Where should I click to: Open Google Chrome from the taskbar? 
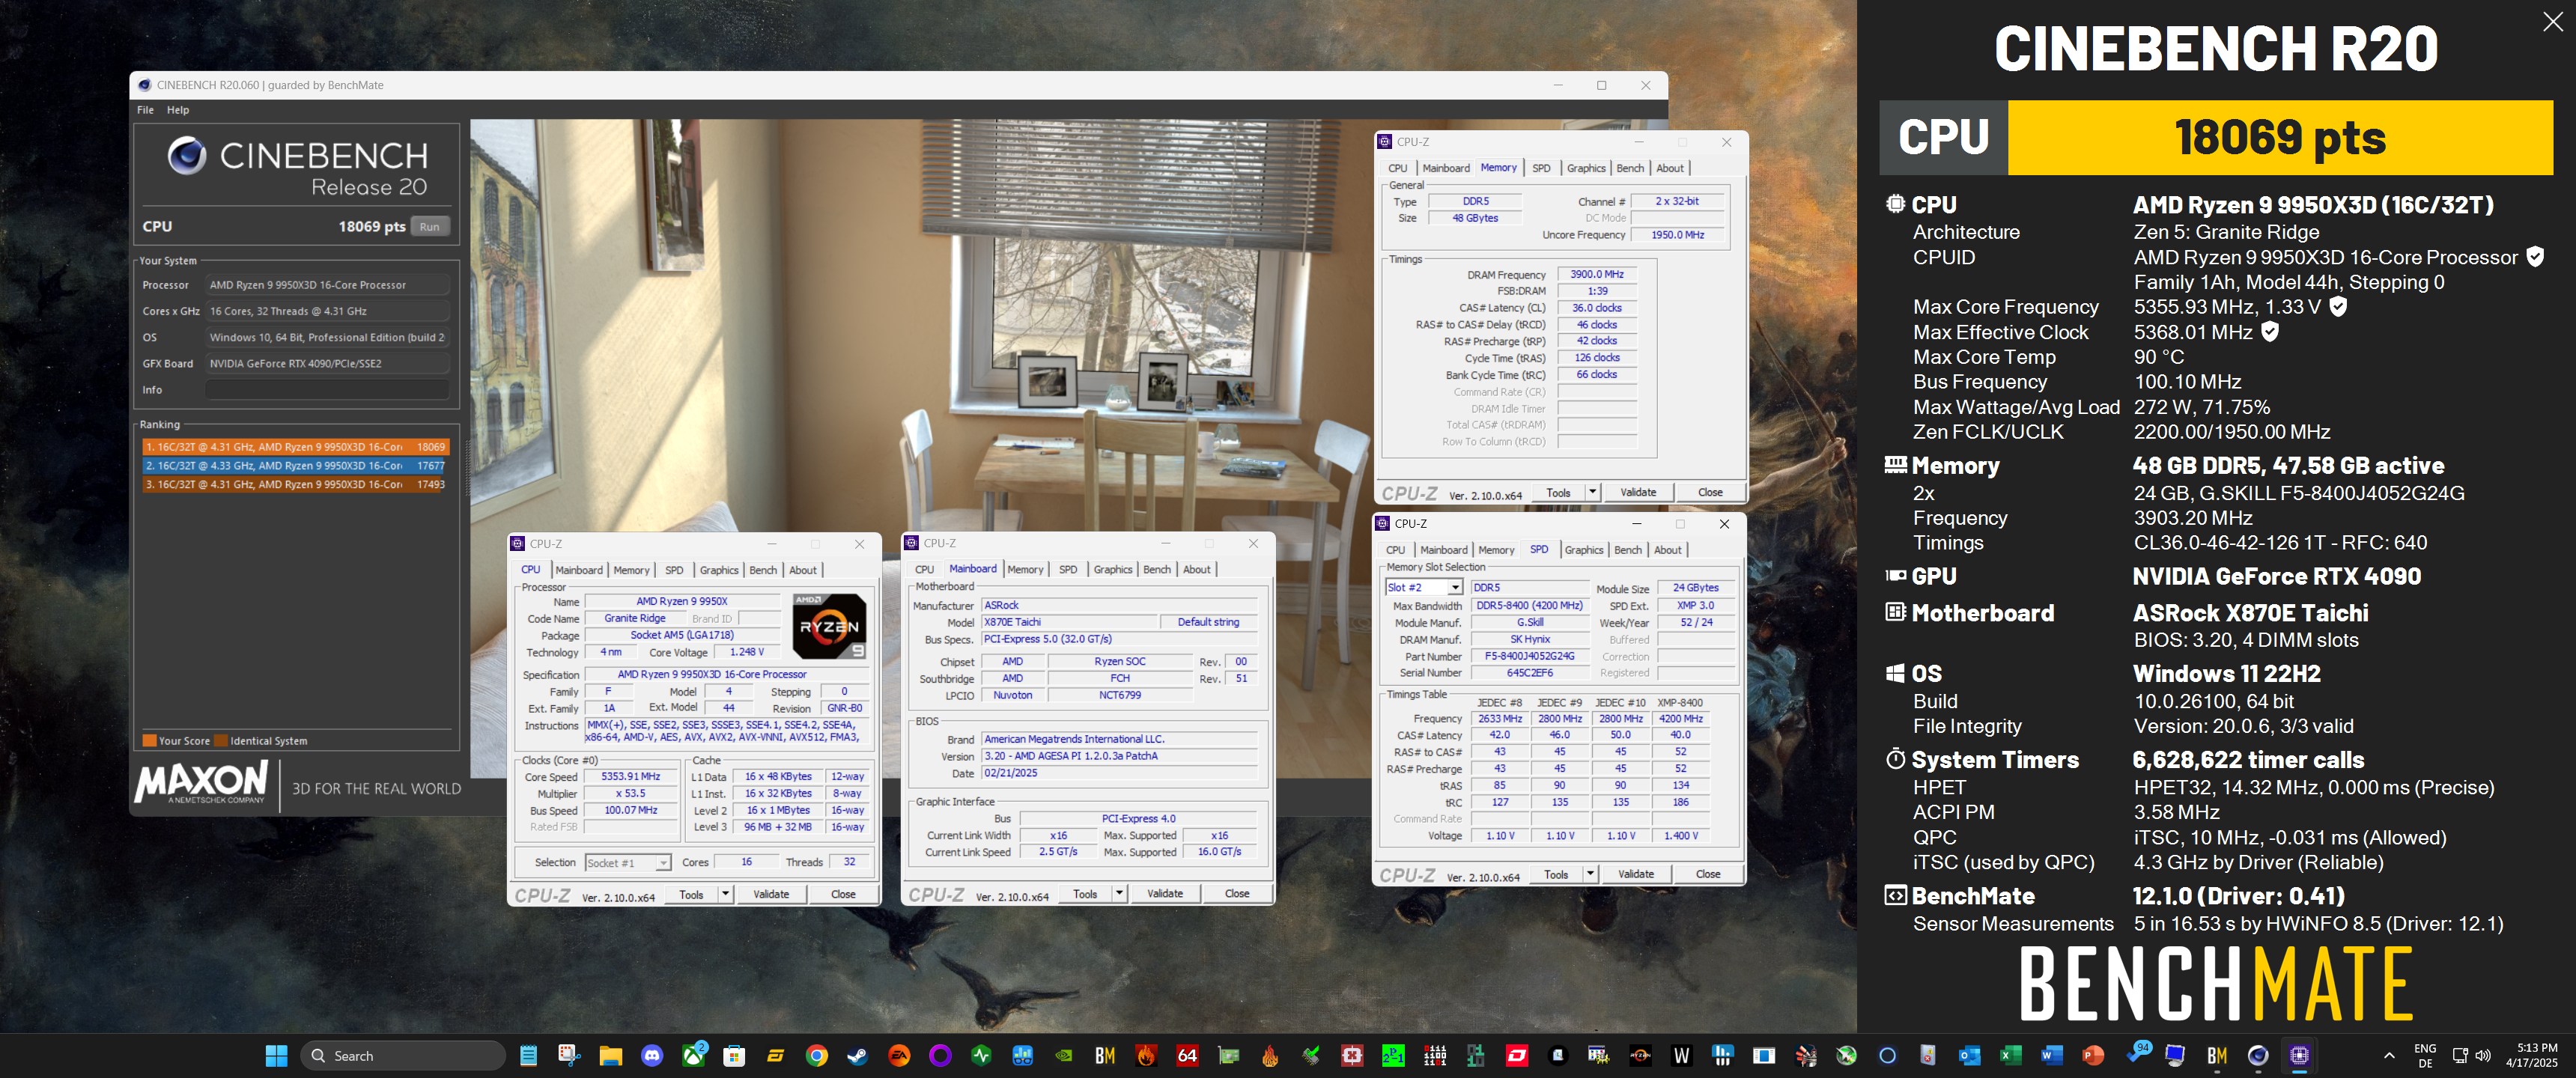817,1055
